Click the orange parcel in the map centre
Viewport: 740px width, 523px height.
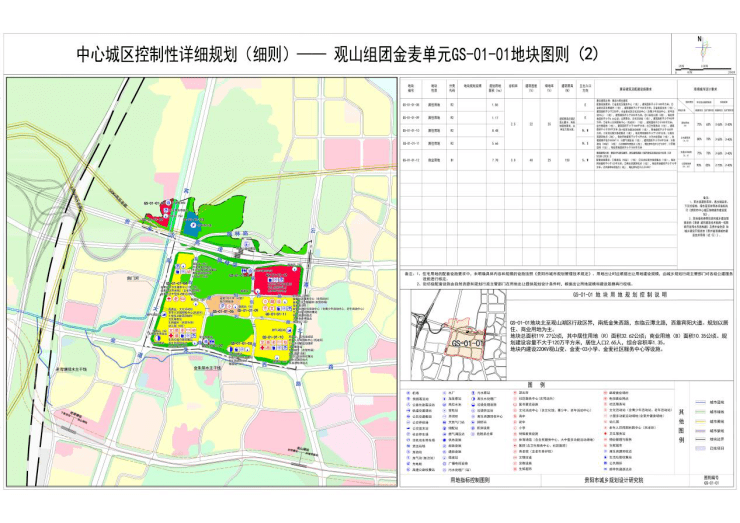[x=222, y=305]
